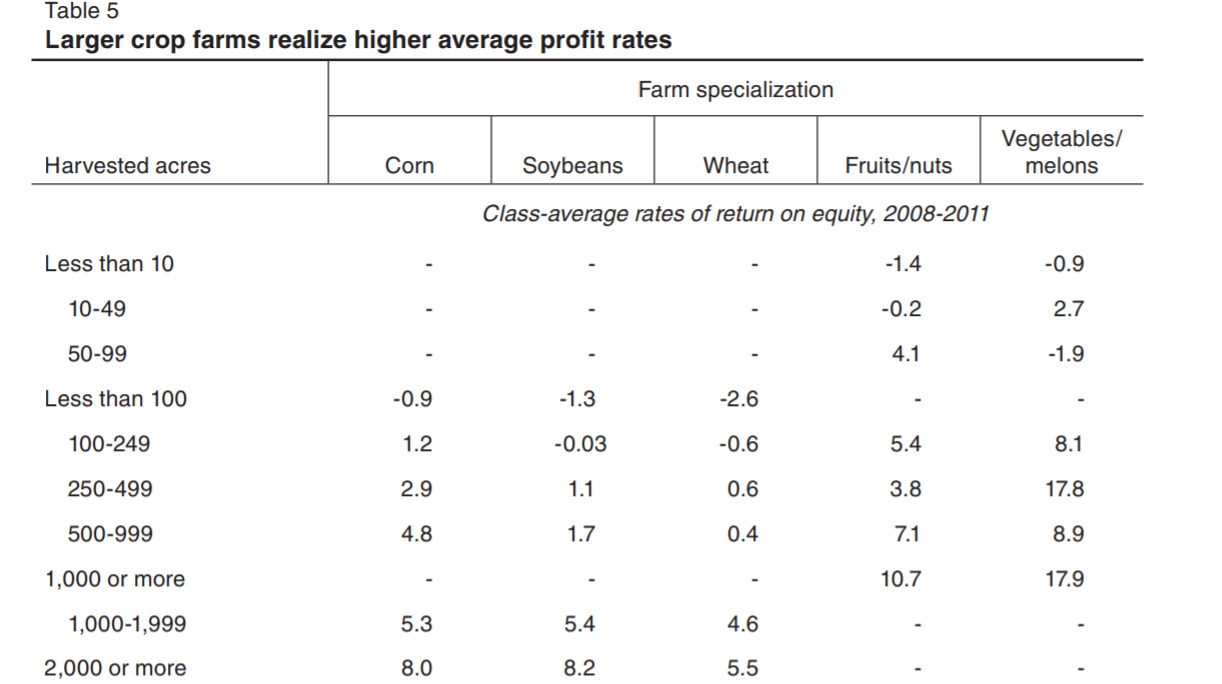Screen dimensions: 1222x684
Task: Click the "2,000 or more" row label
Action: (115, 668)
